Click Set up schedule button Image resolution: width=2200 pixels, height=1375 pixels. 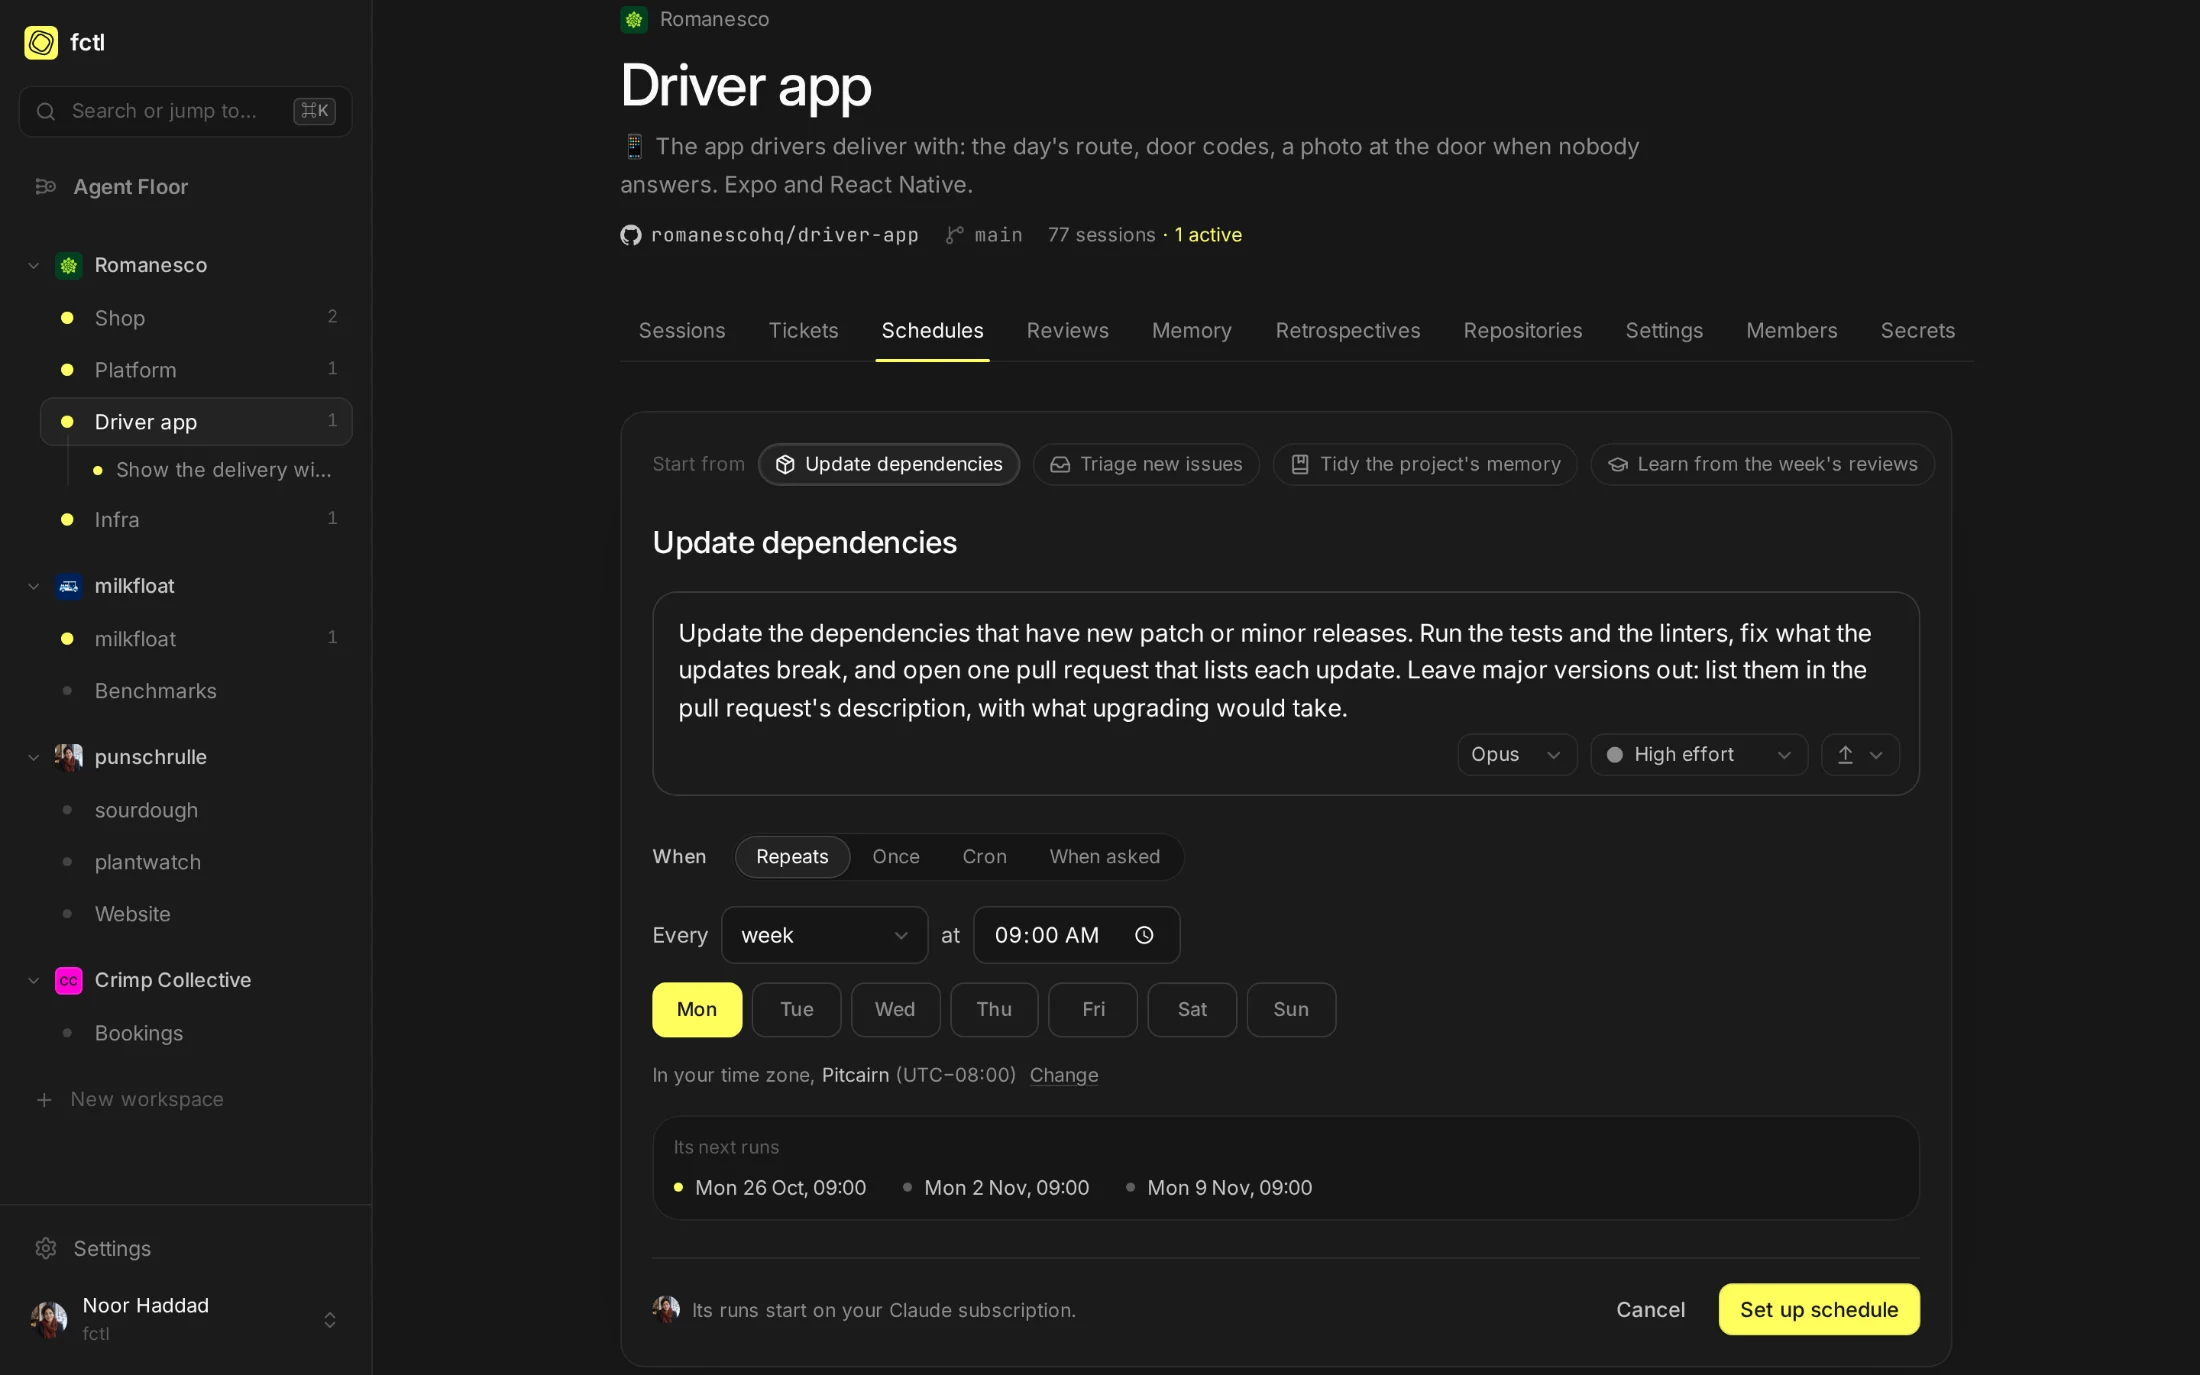(1819, 1309)
